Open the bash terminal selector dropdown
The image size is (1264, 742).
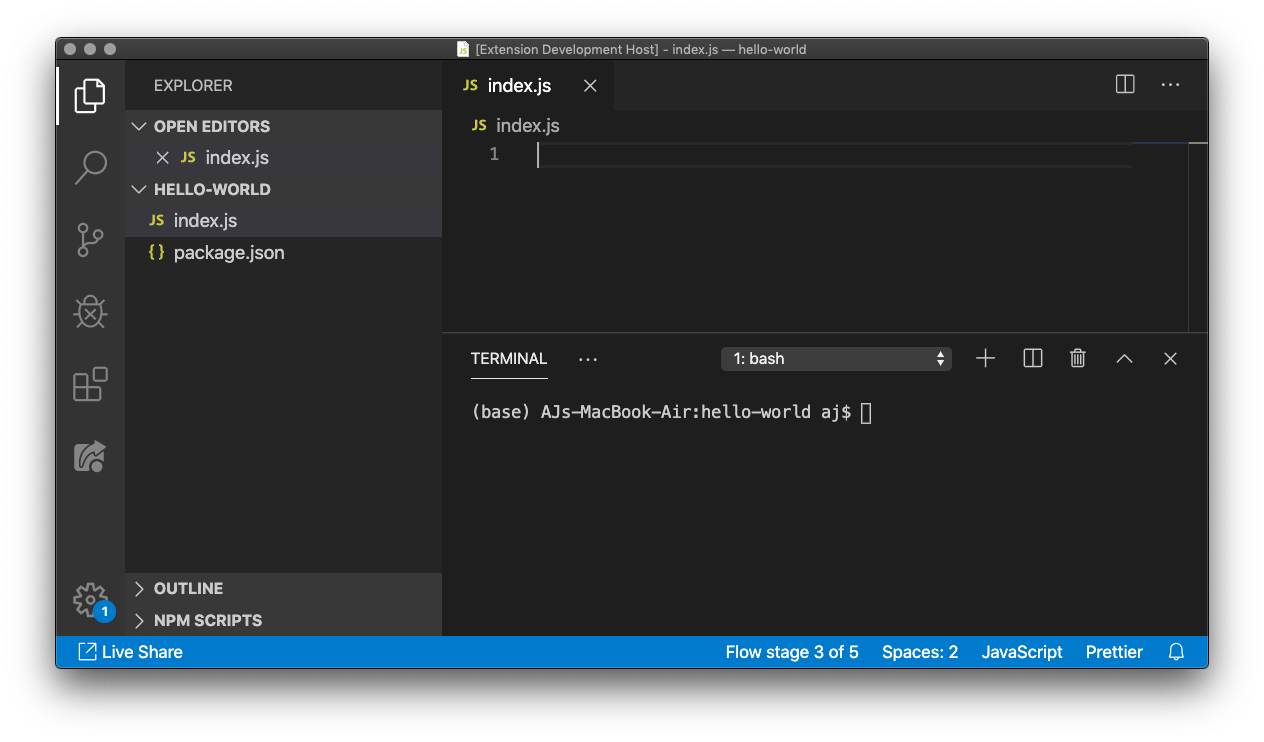click(x=836, y=358)
